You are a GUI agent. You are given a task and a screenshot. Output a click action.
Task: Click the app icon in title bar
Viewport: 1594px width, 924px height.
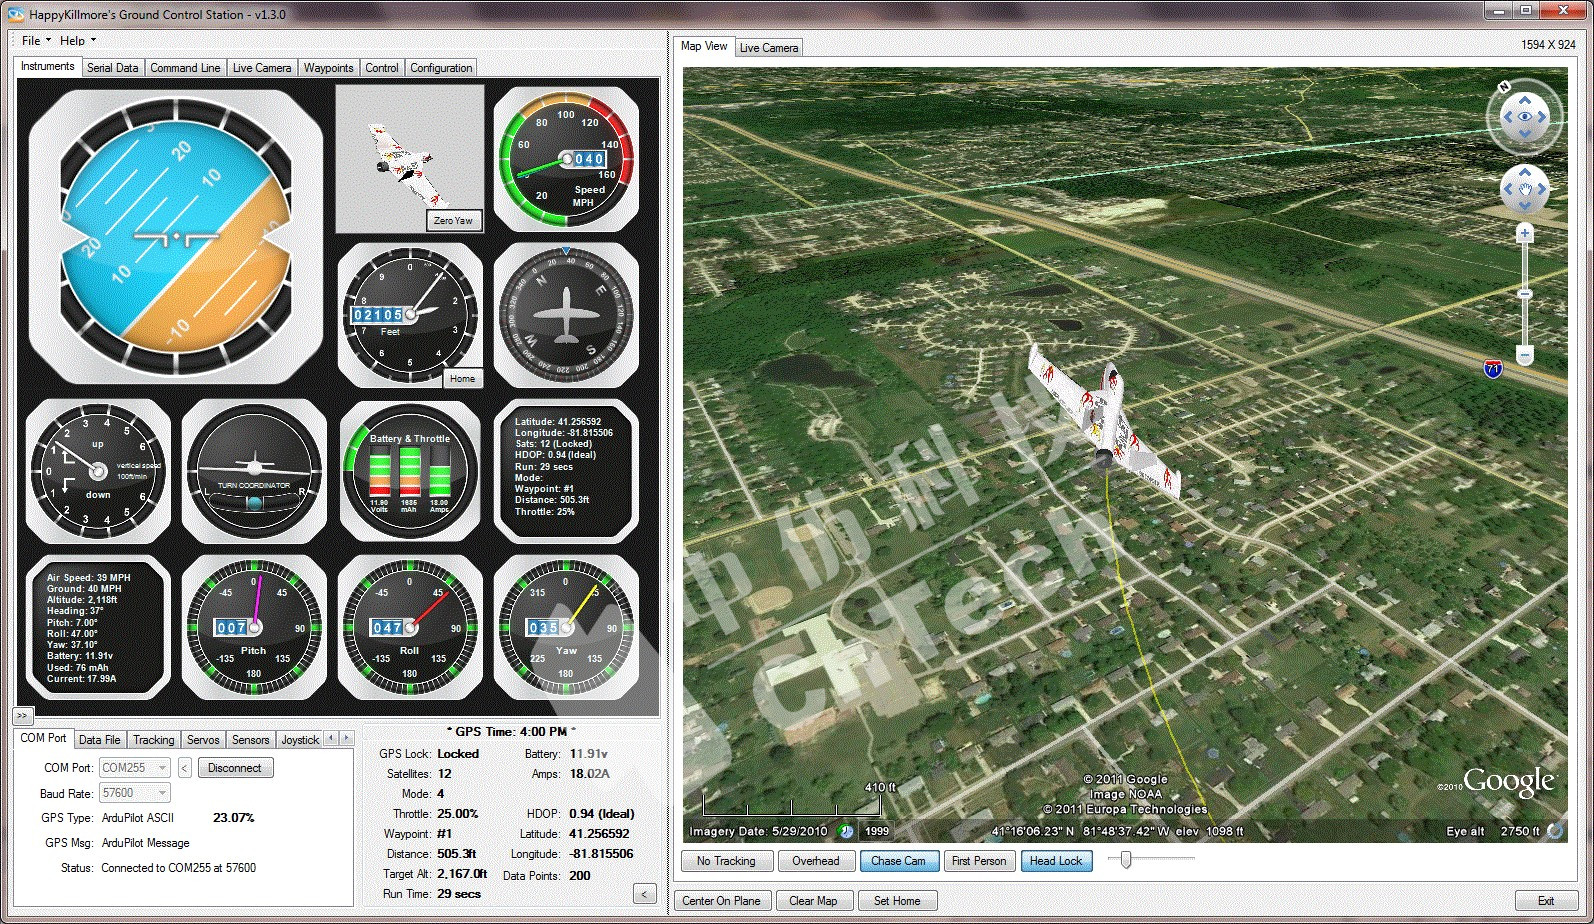pyautogui.click(x=15, y=14)
